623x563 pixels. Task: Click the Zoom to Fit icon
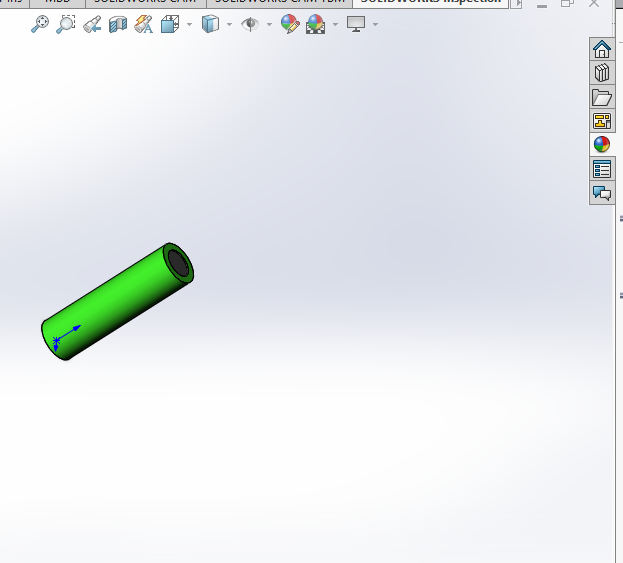(x=40, y=24)
